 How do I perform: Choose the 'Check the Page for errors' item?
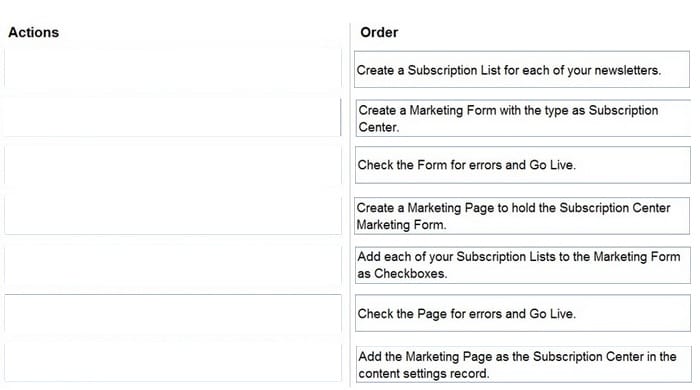click(523, 313)
